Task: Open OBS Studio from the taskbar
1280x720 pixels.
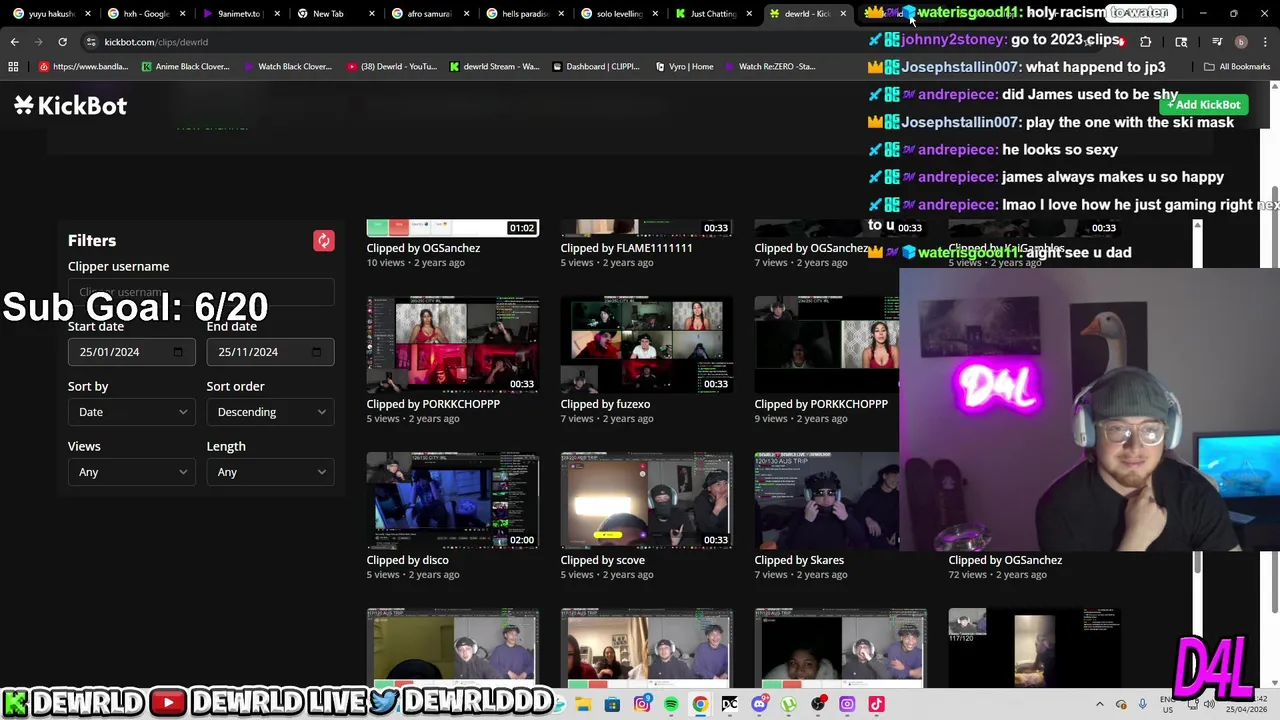Action: point(818,705)
